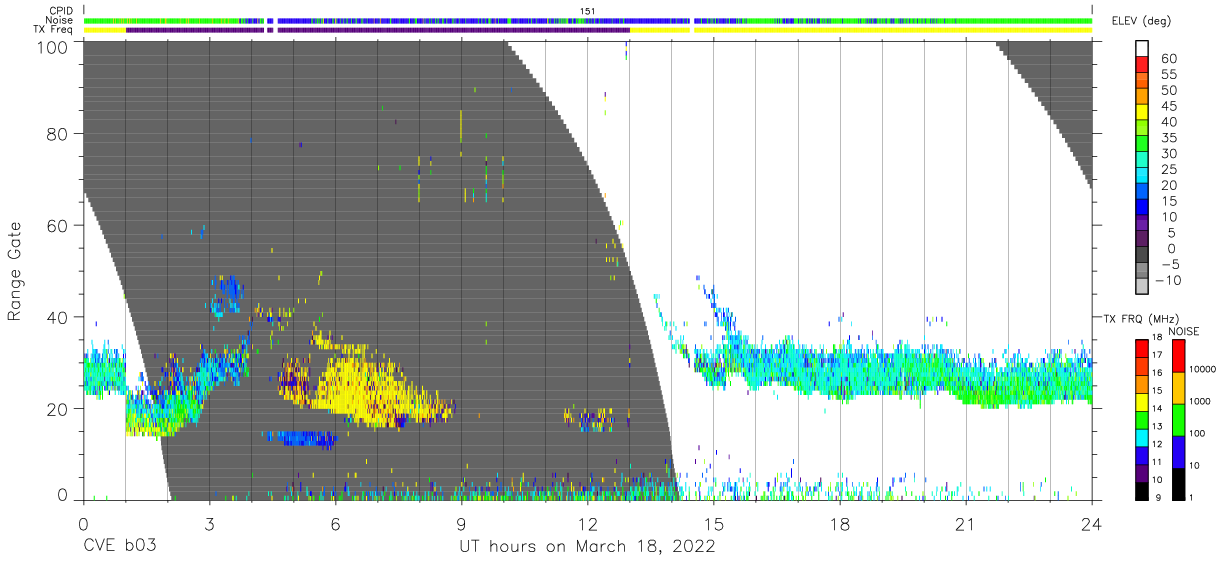Click the 60 label on ELEV colorbar
1228x567 pixels.
tap(1168, 58)
